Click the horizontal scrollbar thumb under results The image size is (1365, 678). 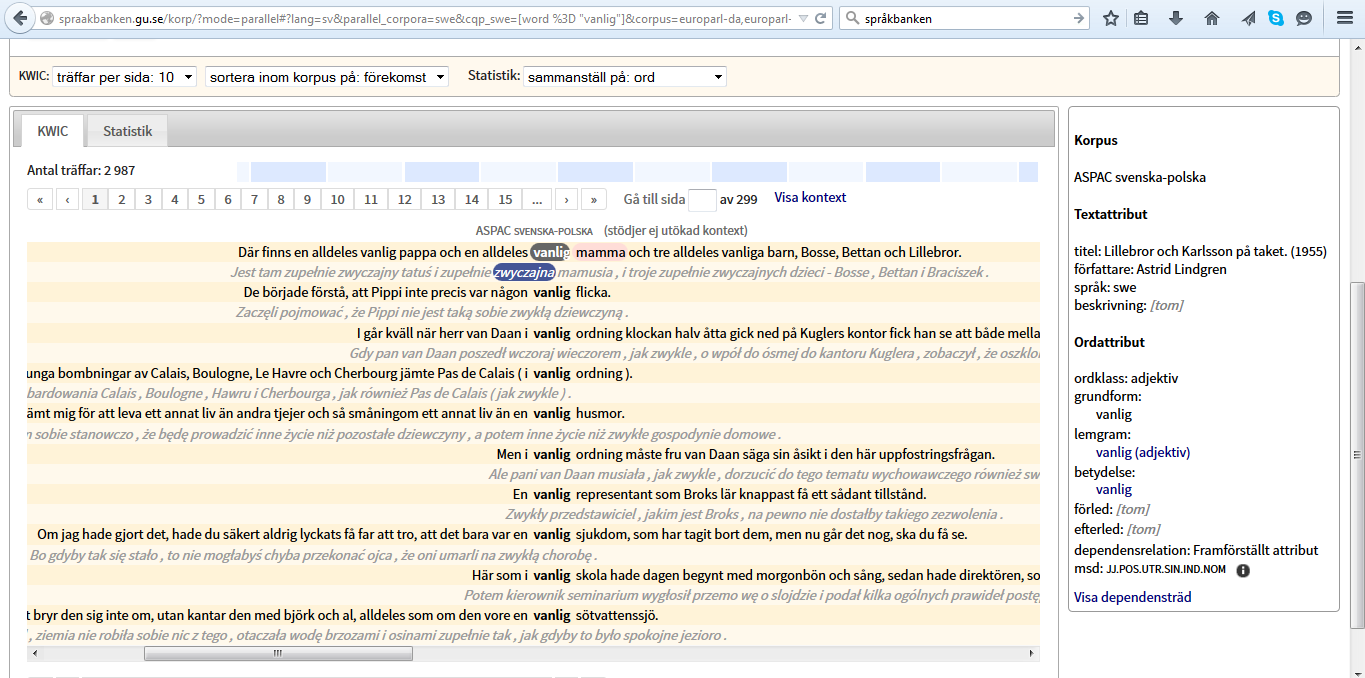tap(278, 654)
